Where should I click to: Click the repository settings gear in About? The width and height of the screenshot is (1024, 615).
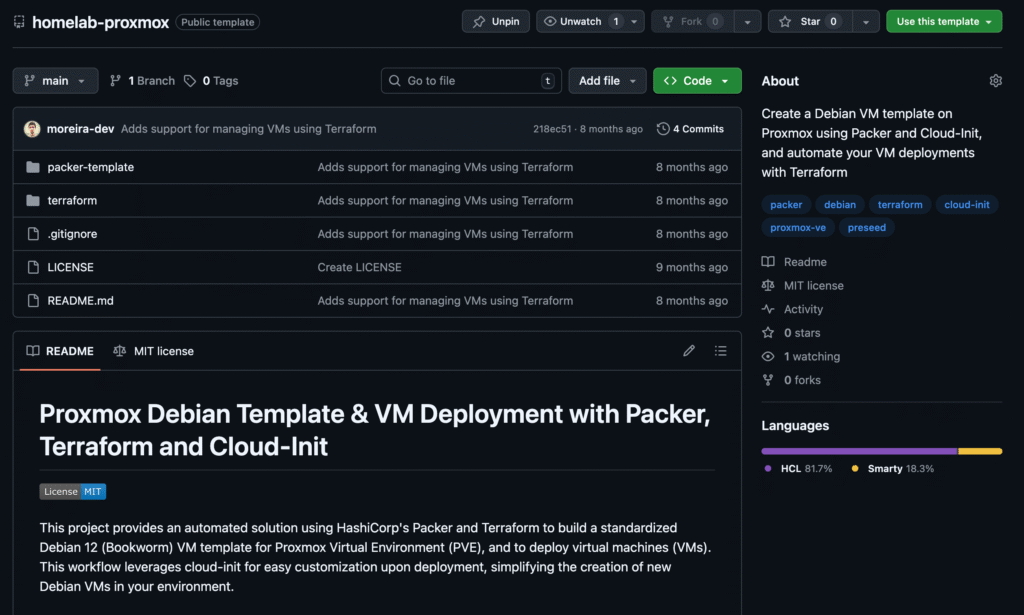point(995,81)
